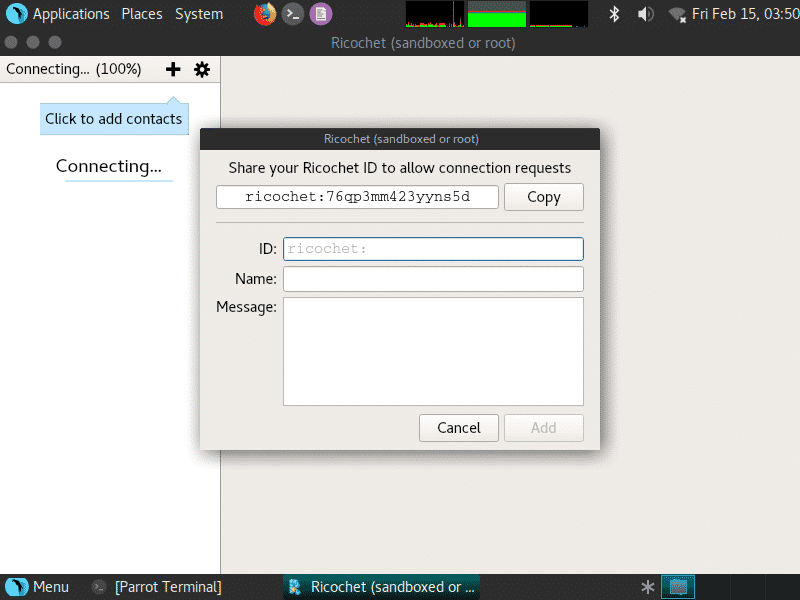Open Ricochet preferences gear icon
This screenshot has width=800, height=600.
pyautogui.click(x=202, y=69)
